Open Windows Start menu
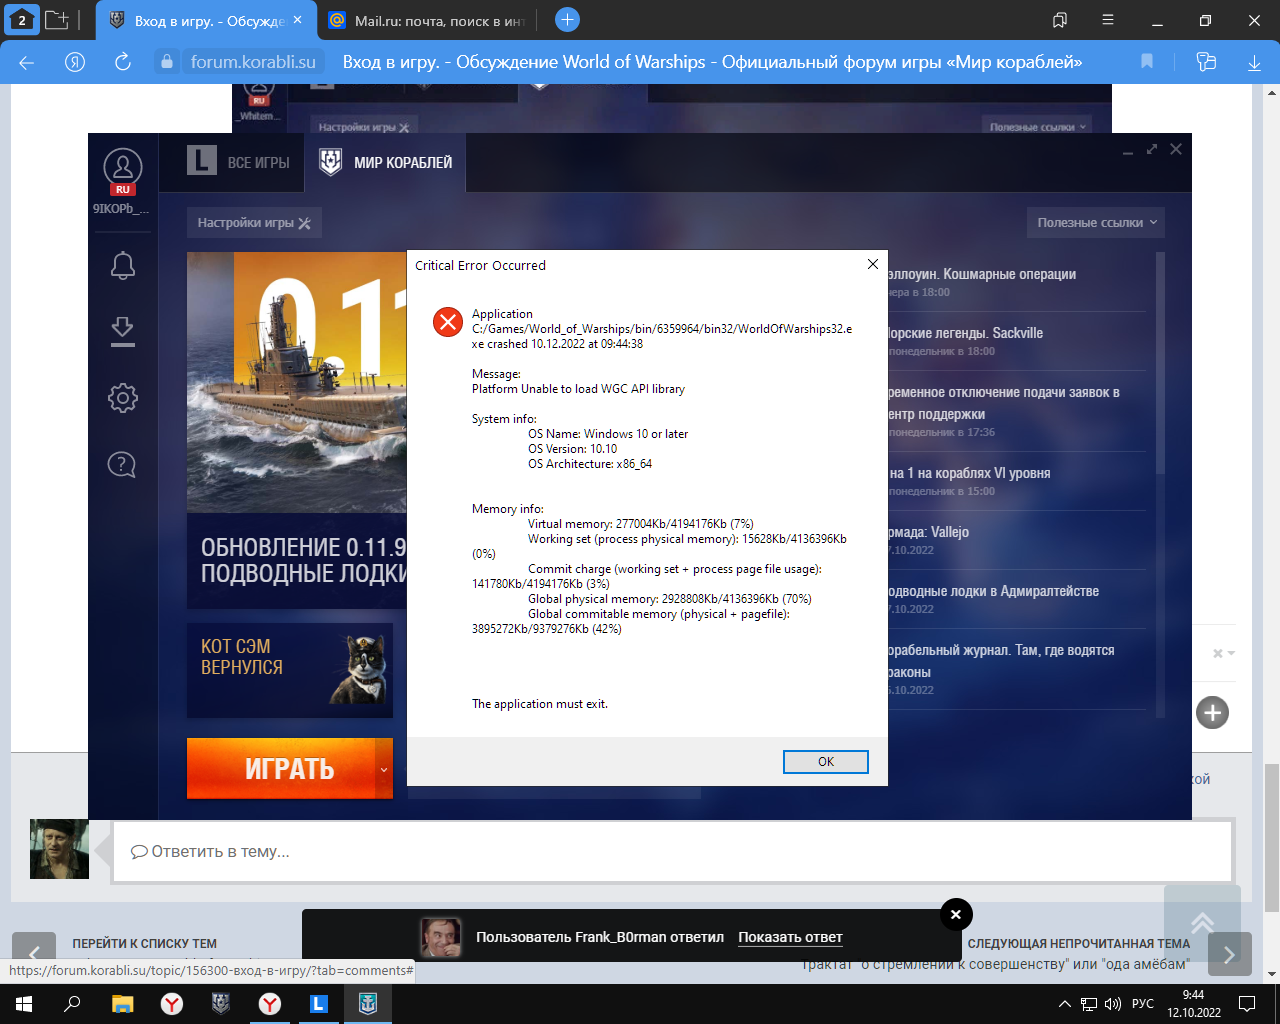Image resolution: width=1280 pixels, height=1024 pixels. coord(24,1004)
